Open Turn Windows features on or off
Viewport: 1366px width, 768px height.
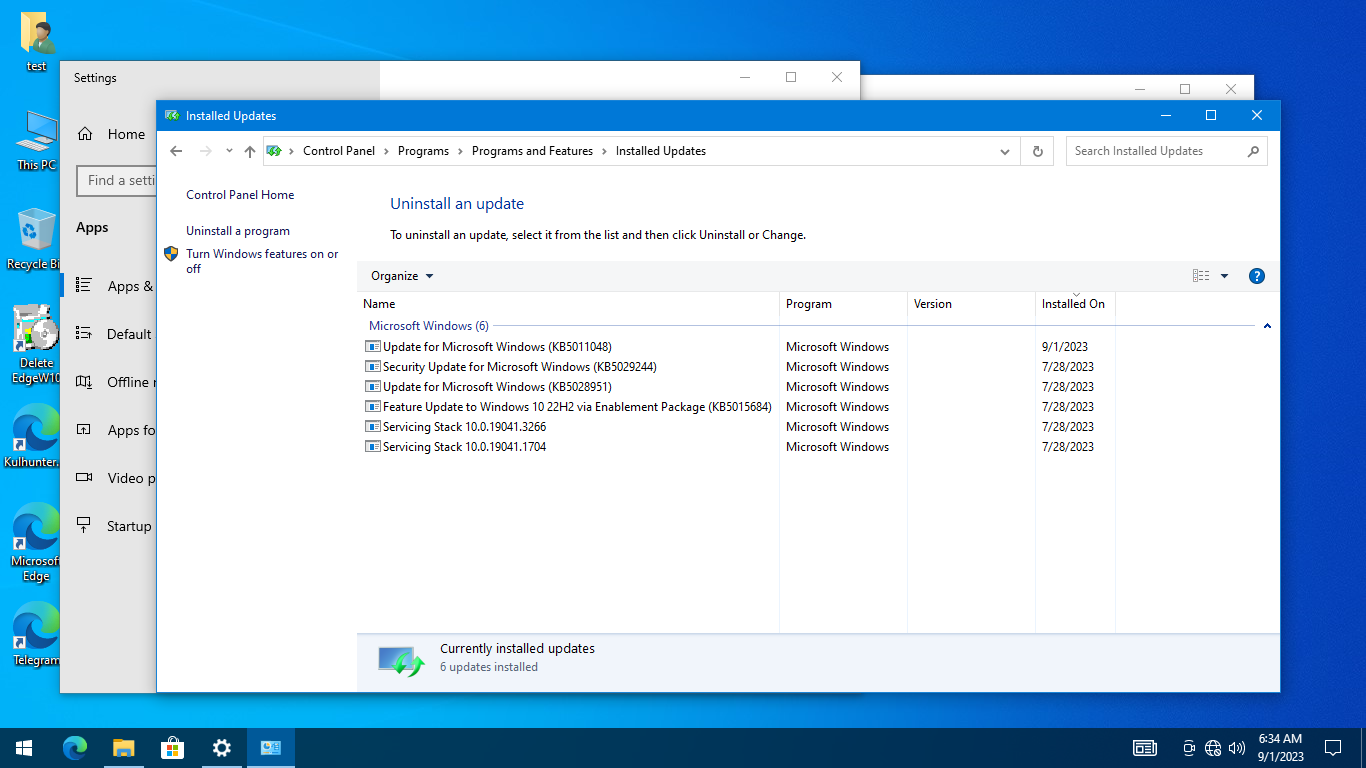pos(262,261)
